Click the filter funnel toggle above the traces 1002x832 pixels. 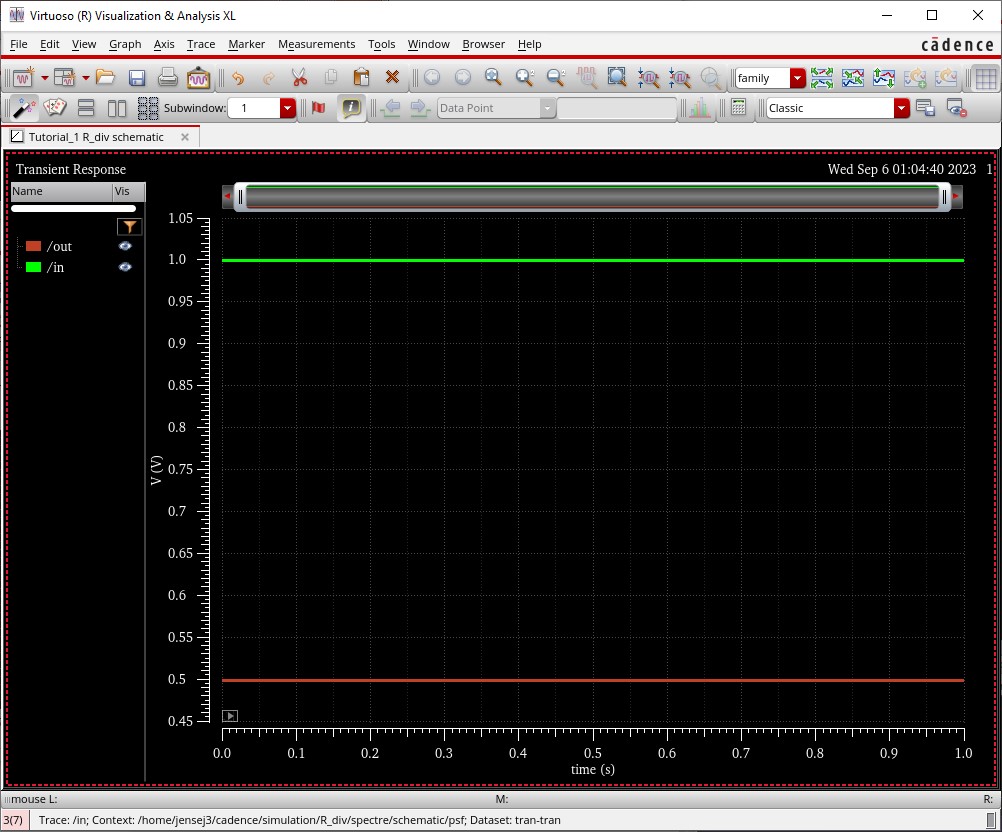coord(129,227)
